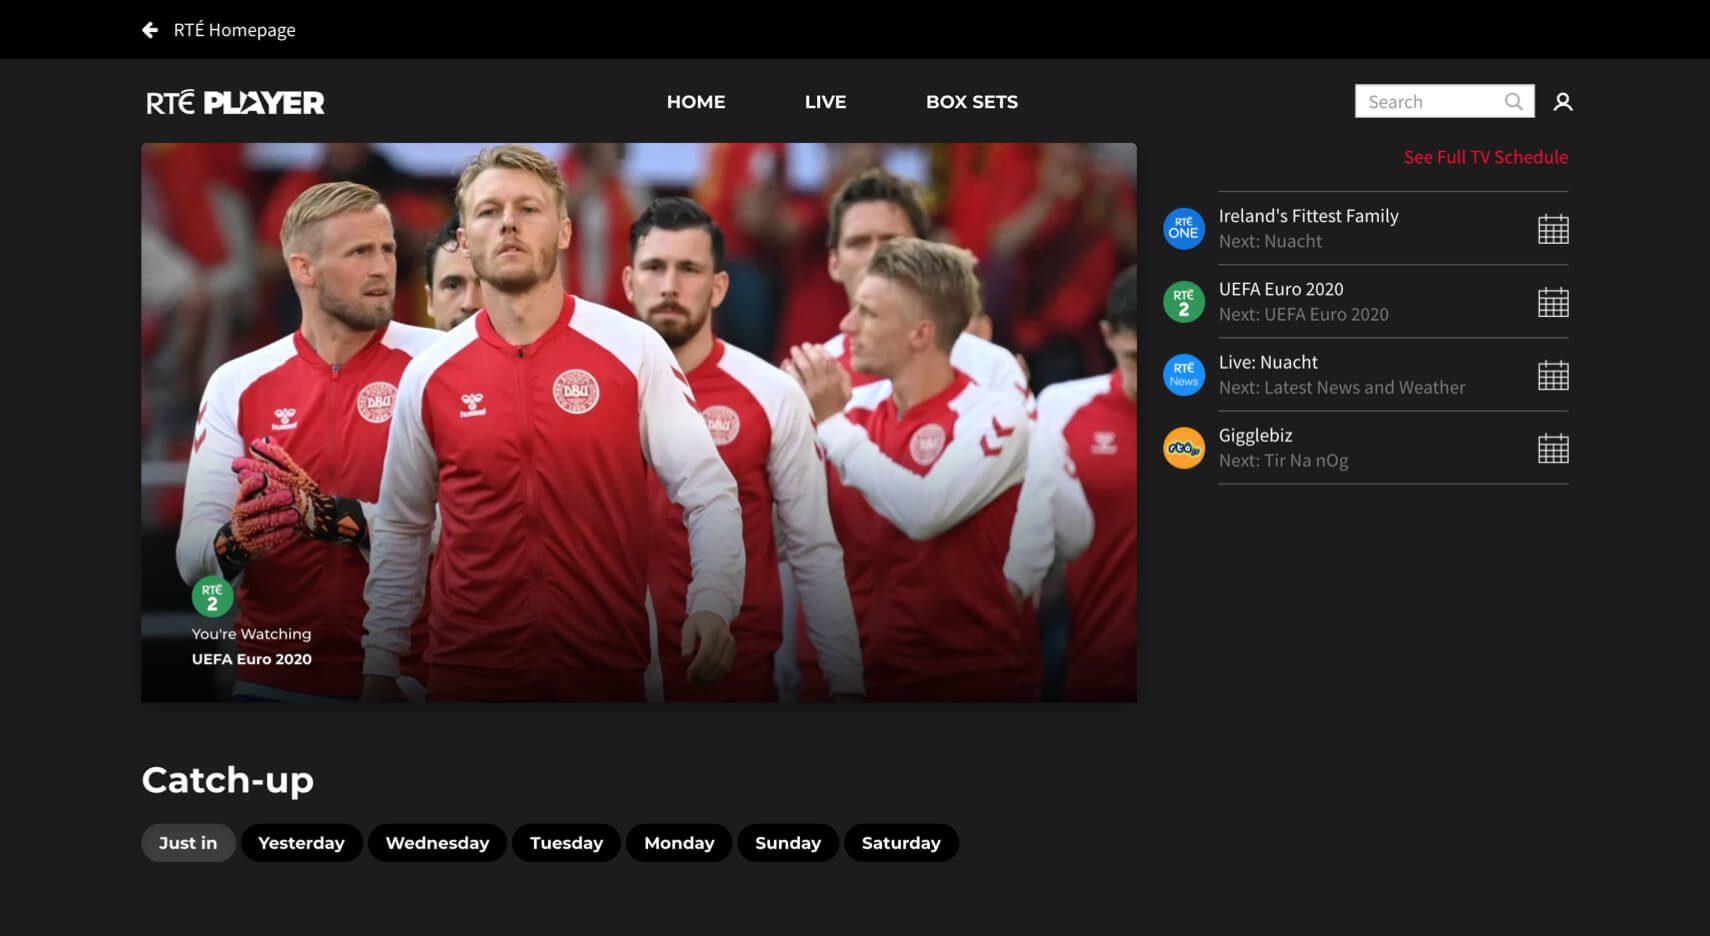The image size is (1710, 936).
Task: Open the calendar for Ireland's Fittest Family
Action: click(1553, 229)
